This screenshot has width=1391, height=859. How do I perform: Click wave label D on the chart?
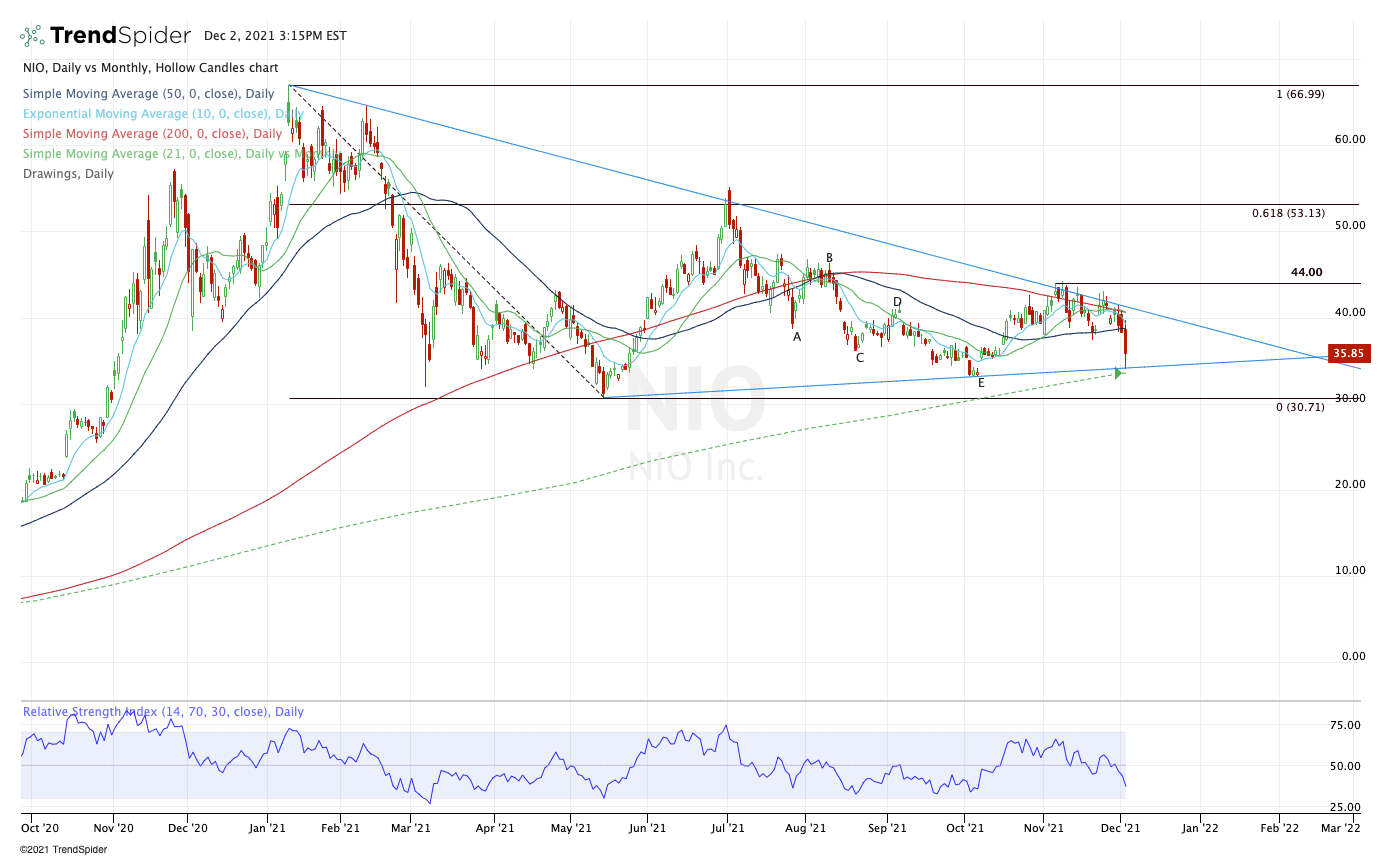(897, 301)
